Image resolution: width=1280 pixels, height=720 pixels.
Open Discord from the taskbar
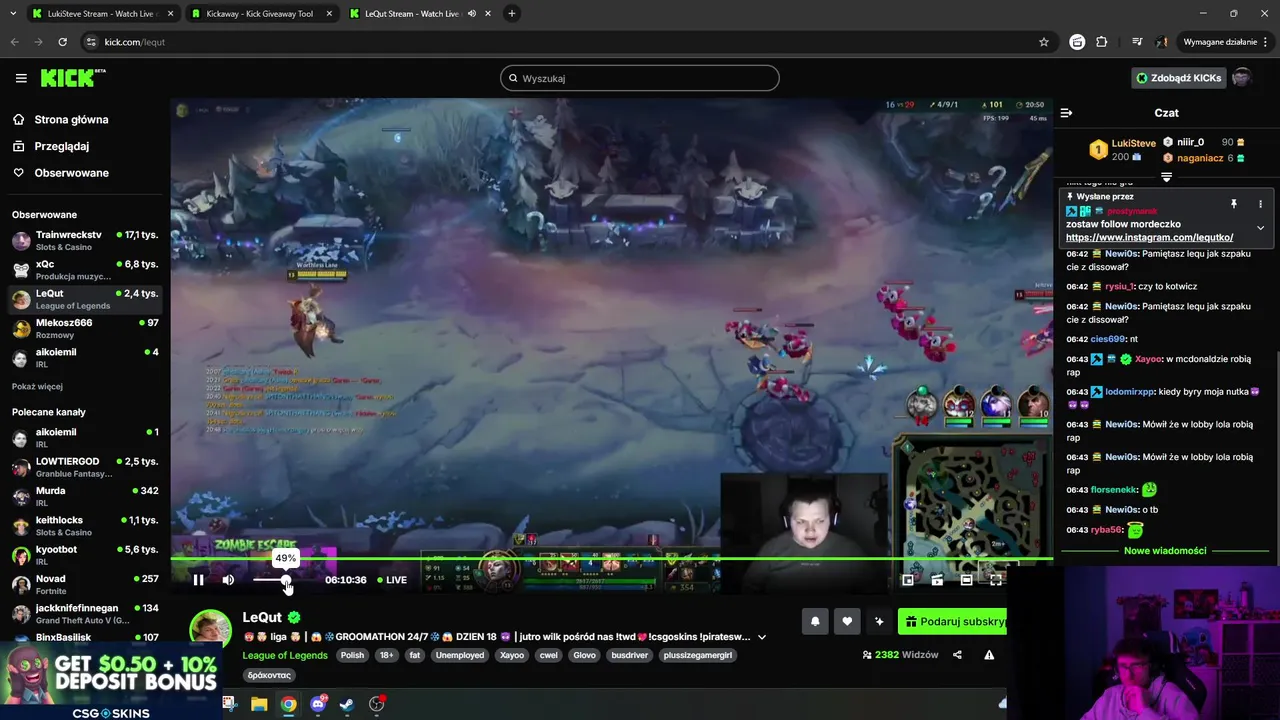pos(318,704)
